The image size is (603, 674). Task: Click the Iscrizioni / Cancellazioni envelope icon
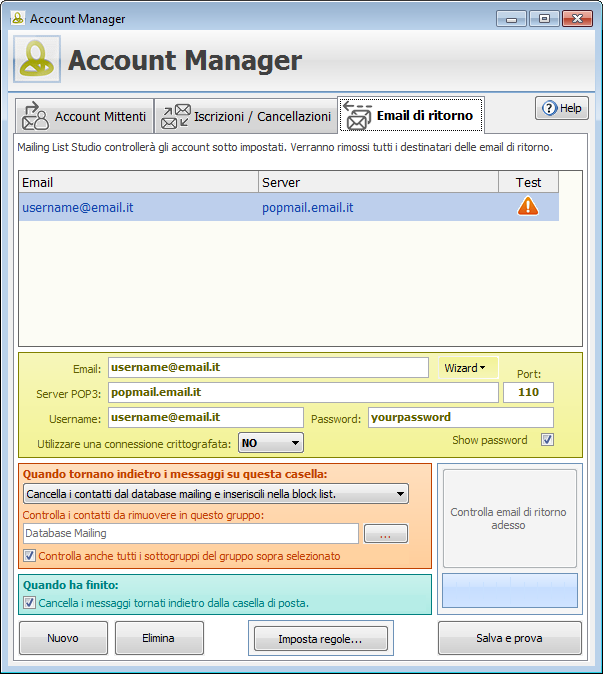176,117
